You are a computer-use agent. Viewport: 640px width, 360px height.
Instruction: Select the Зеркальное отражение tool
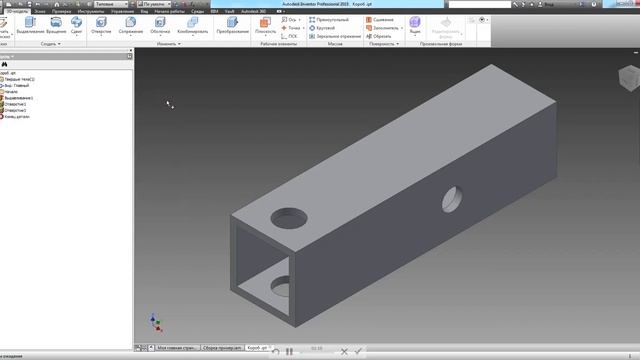coord(335,36)
